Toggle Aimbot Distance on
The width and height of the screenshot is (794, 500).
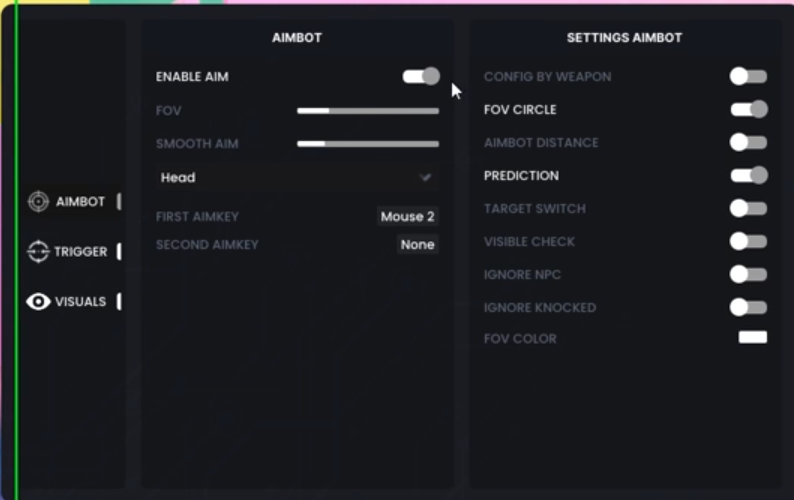coord(748,142)
